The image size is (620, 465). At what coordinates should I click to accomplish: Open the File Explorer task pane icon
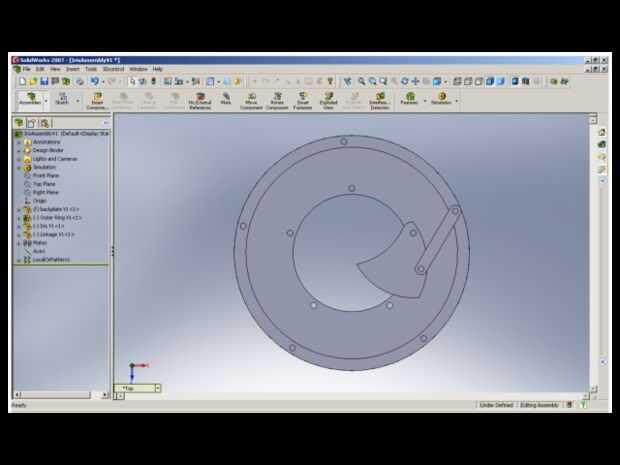[x=602, y=157]
